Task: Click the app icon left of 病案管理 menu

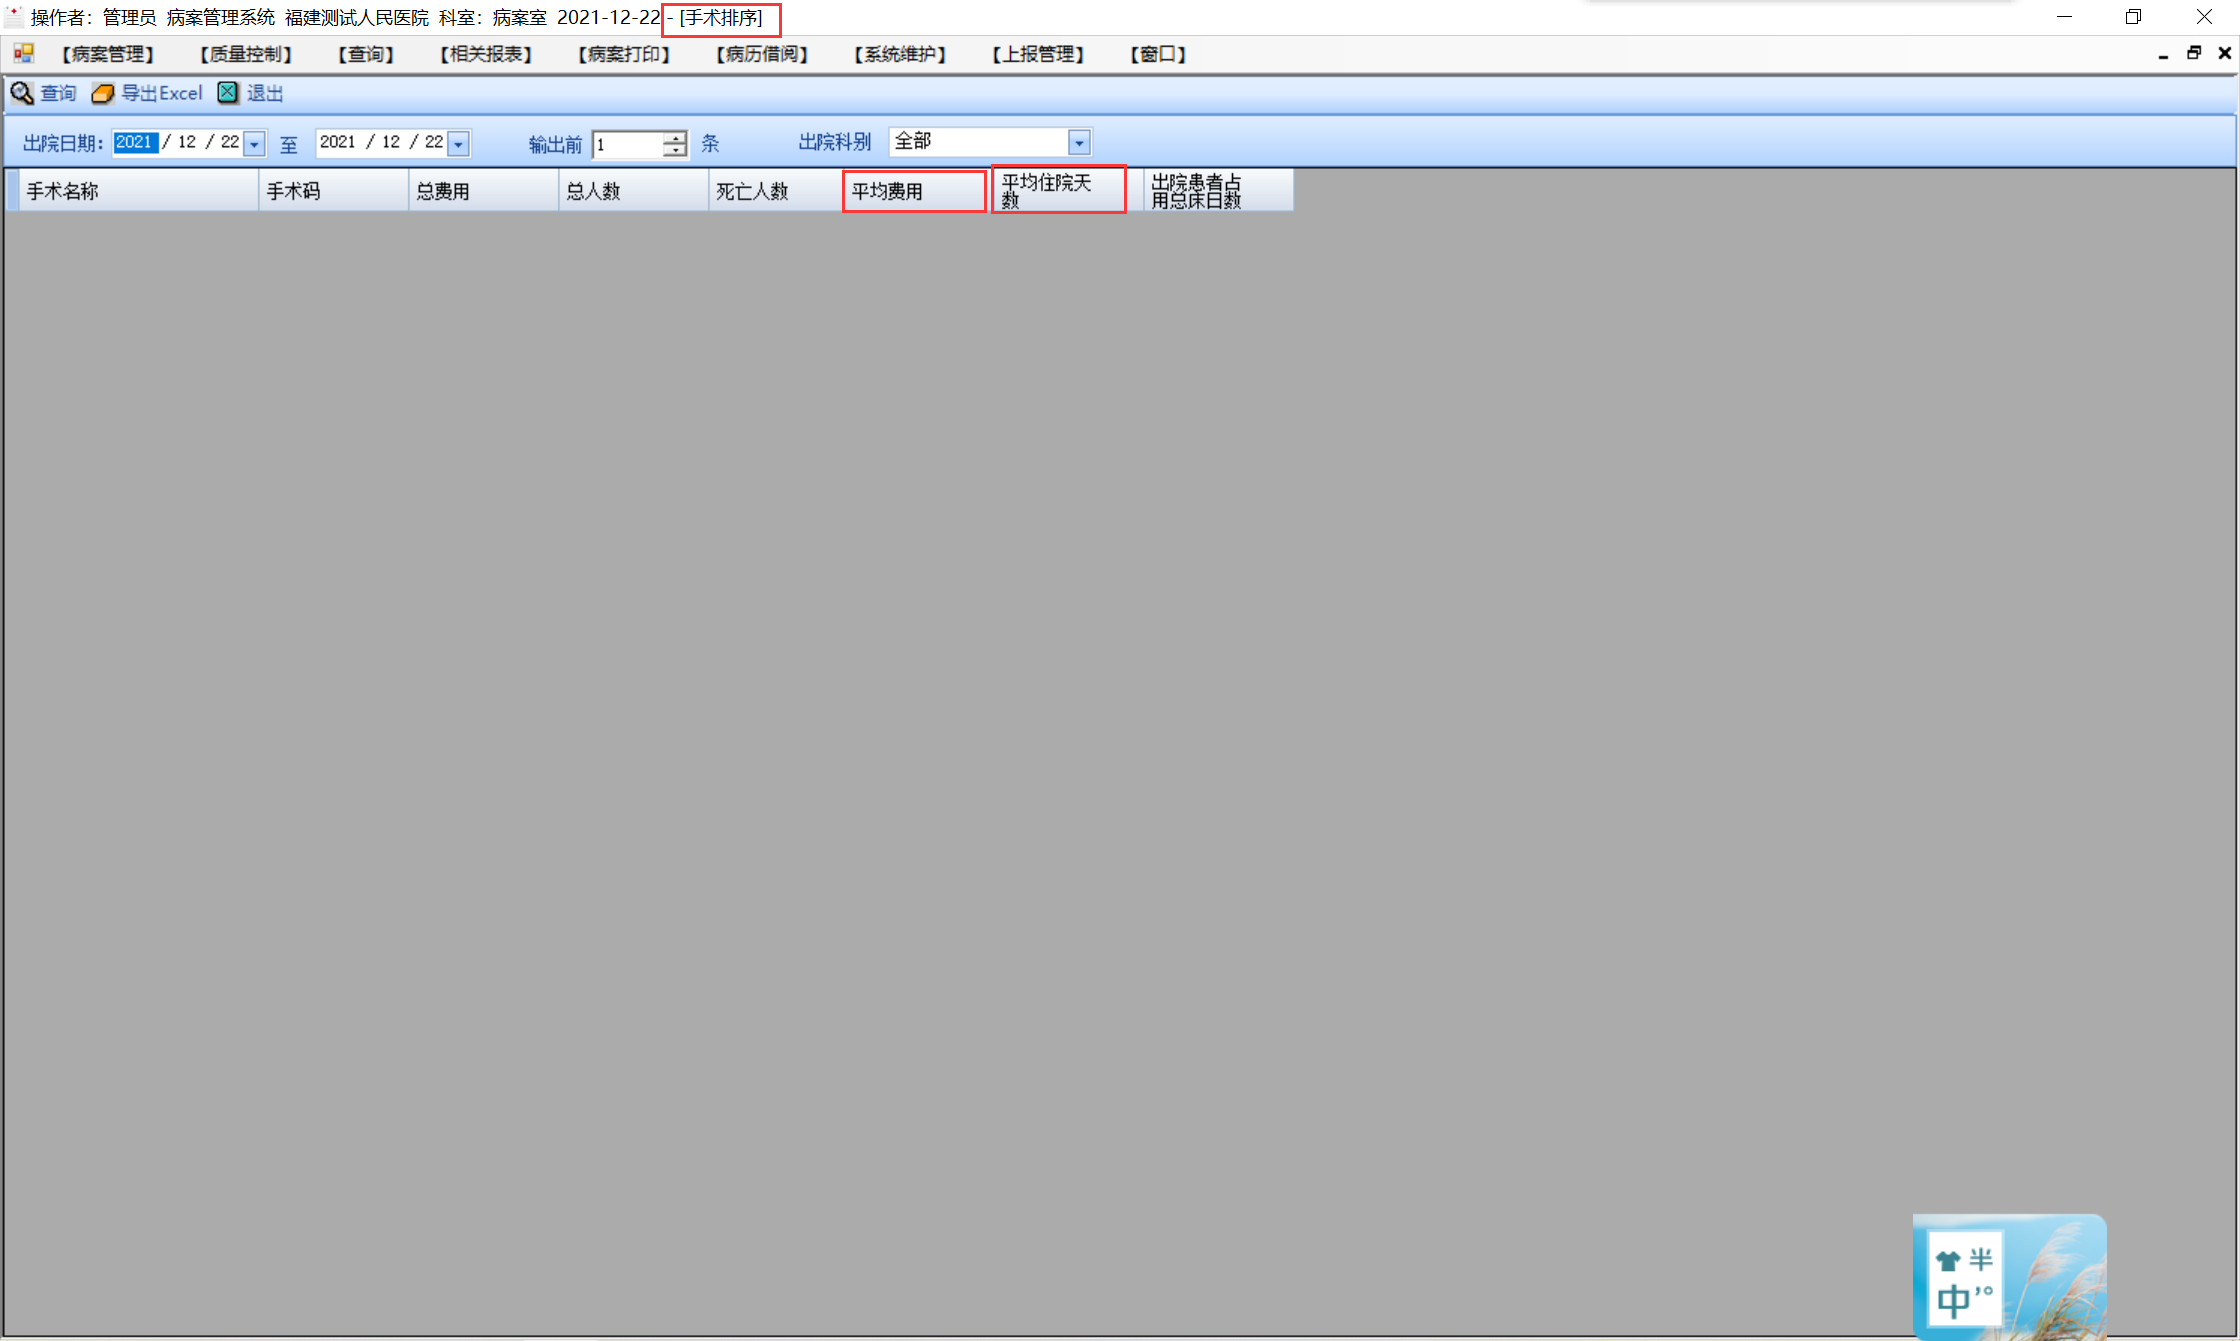Action: pyautogui.click(x=24, y=54)
